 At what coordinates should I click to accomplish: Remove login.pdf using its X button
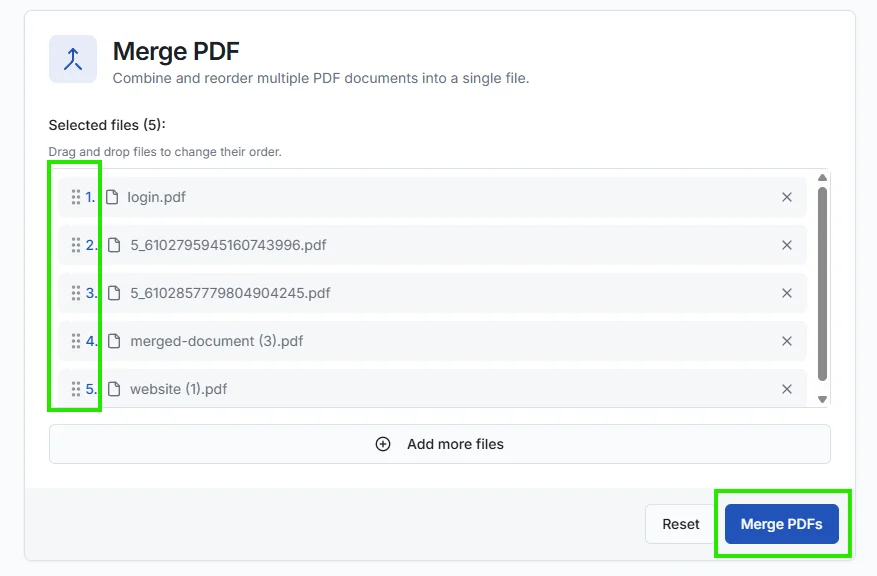point(787,197)
